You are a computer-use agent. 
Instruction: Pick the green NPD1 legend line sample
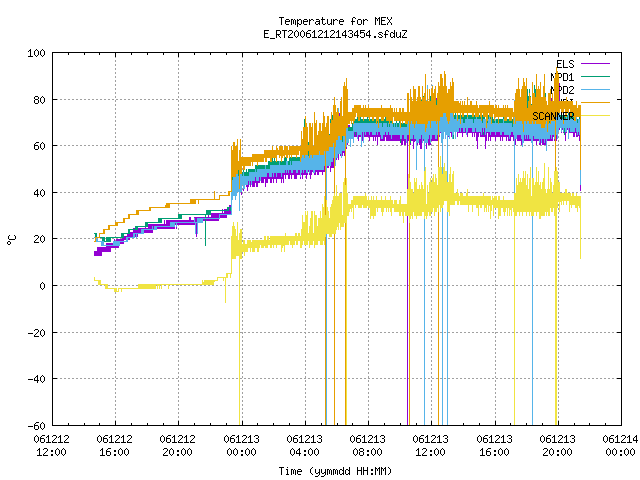pos(595,76)
